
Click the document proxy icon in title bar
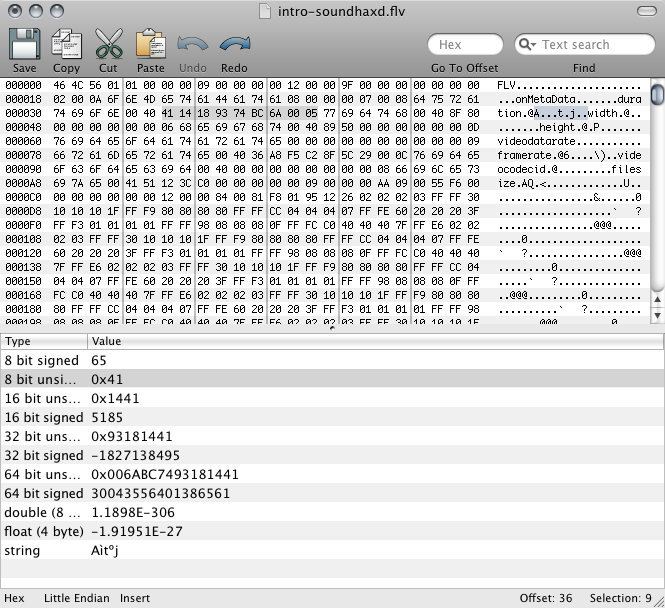point(265,11)
